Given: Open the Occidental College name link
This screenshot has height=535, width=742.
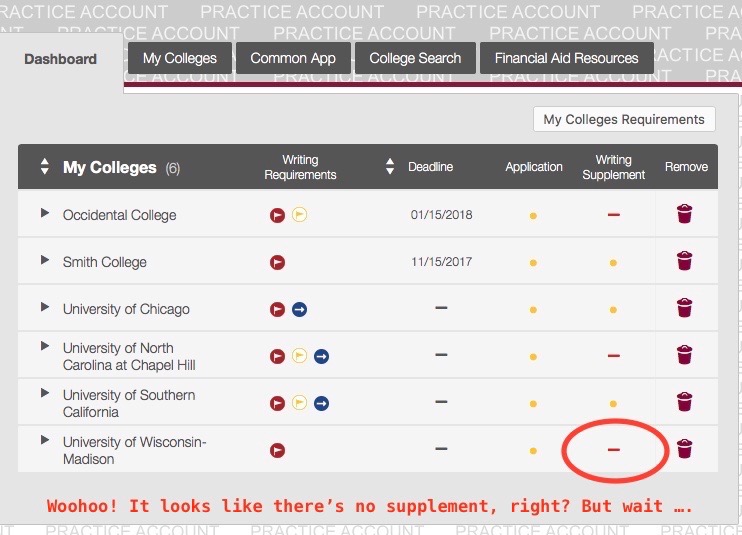Looking at the screenshot, I should [x=119, y=215].
